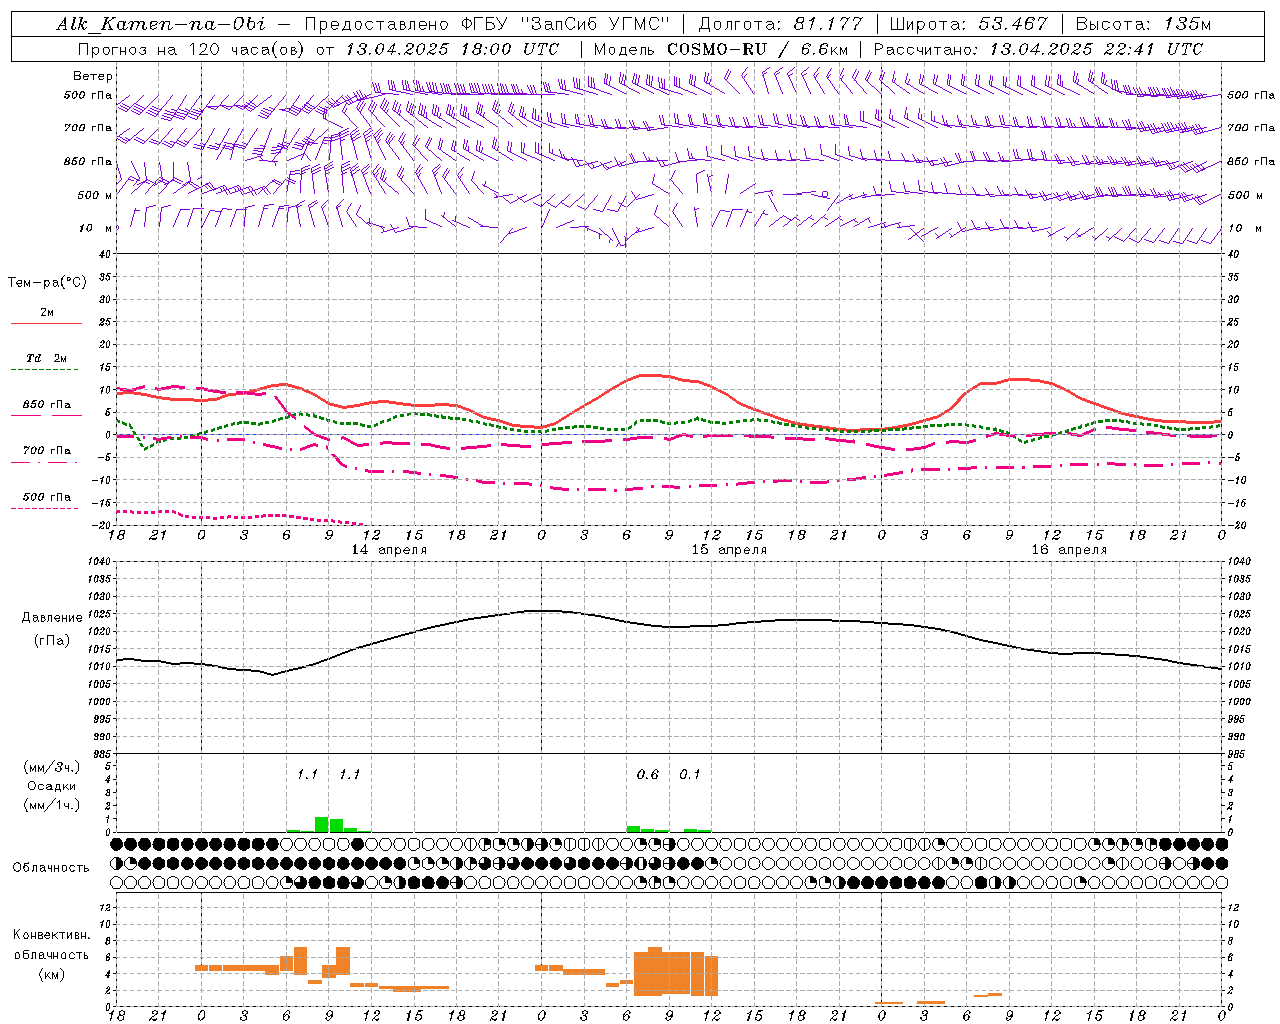Click the Долгота: 81.177 value

(x=780, y=24)
